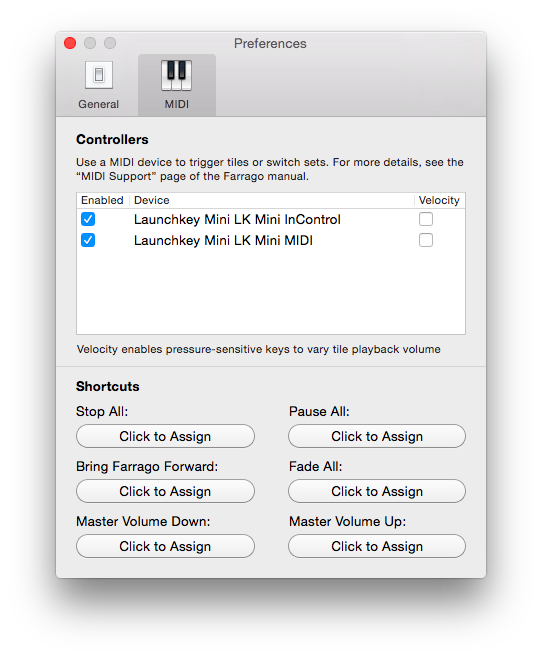Assign the Master Volume Down shortcut
The height and width of the screenshot is (658, 542).
click(165, 546)
